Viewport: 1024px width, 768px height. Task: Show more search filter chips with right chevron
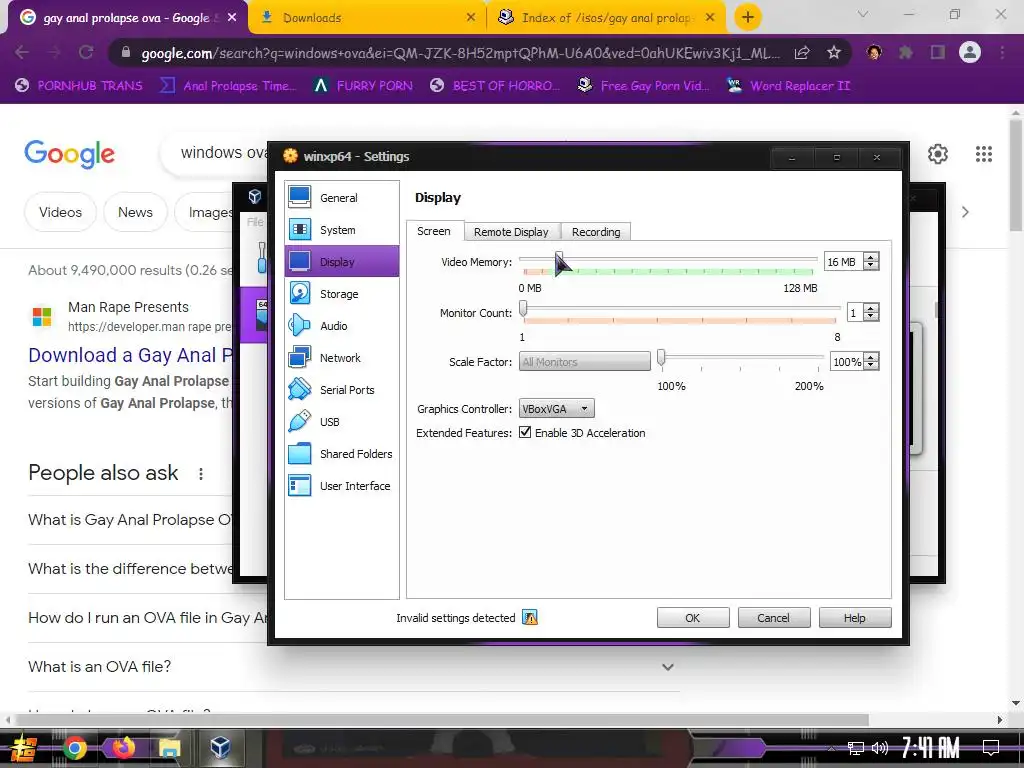[x=965, y=212]
